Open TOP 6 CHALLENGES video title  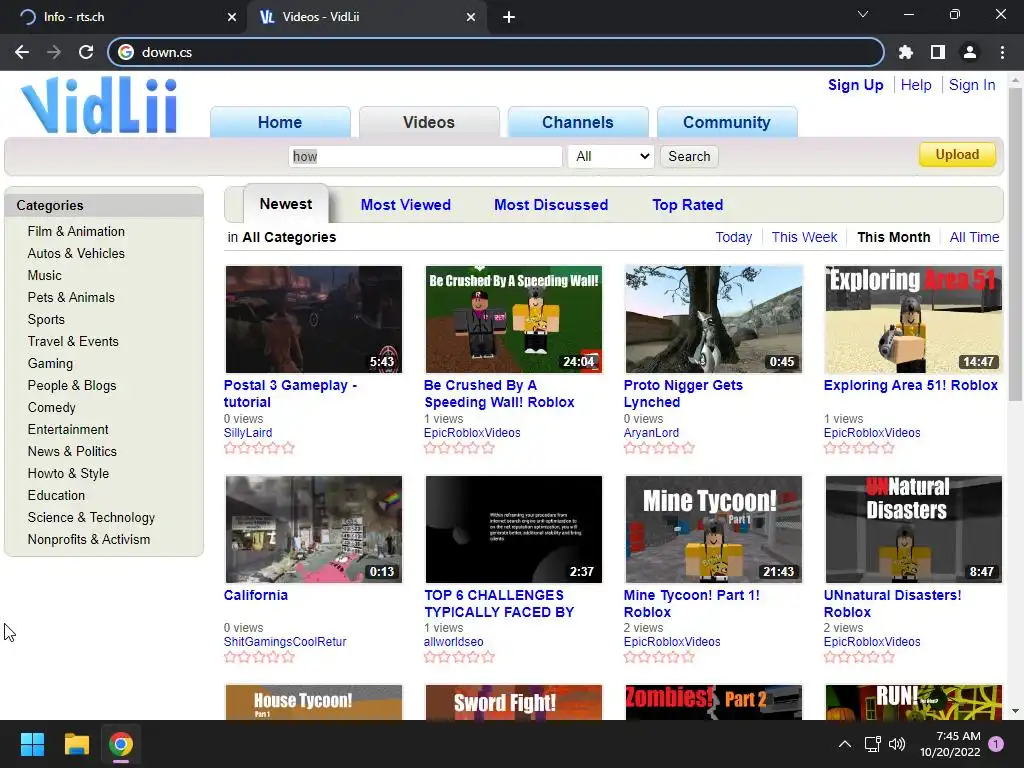coord(499,603)
